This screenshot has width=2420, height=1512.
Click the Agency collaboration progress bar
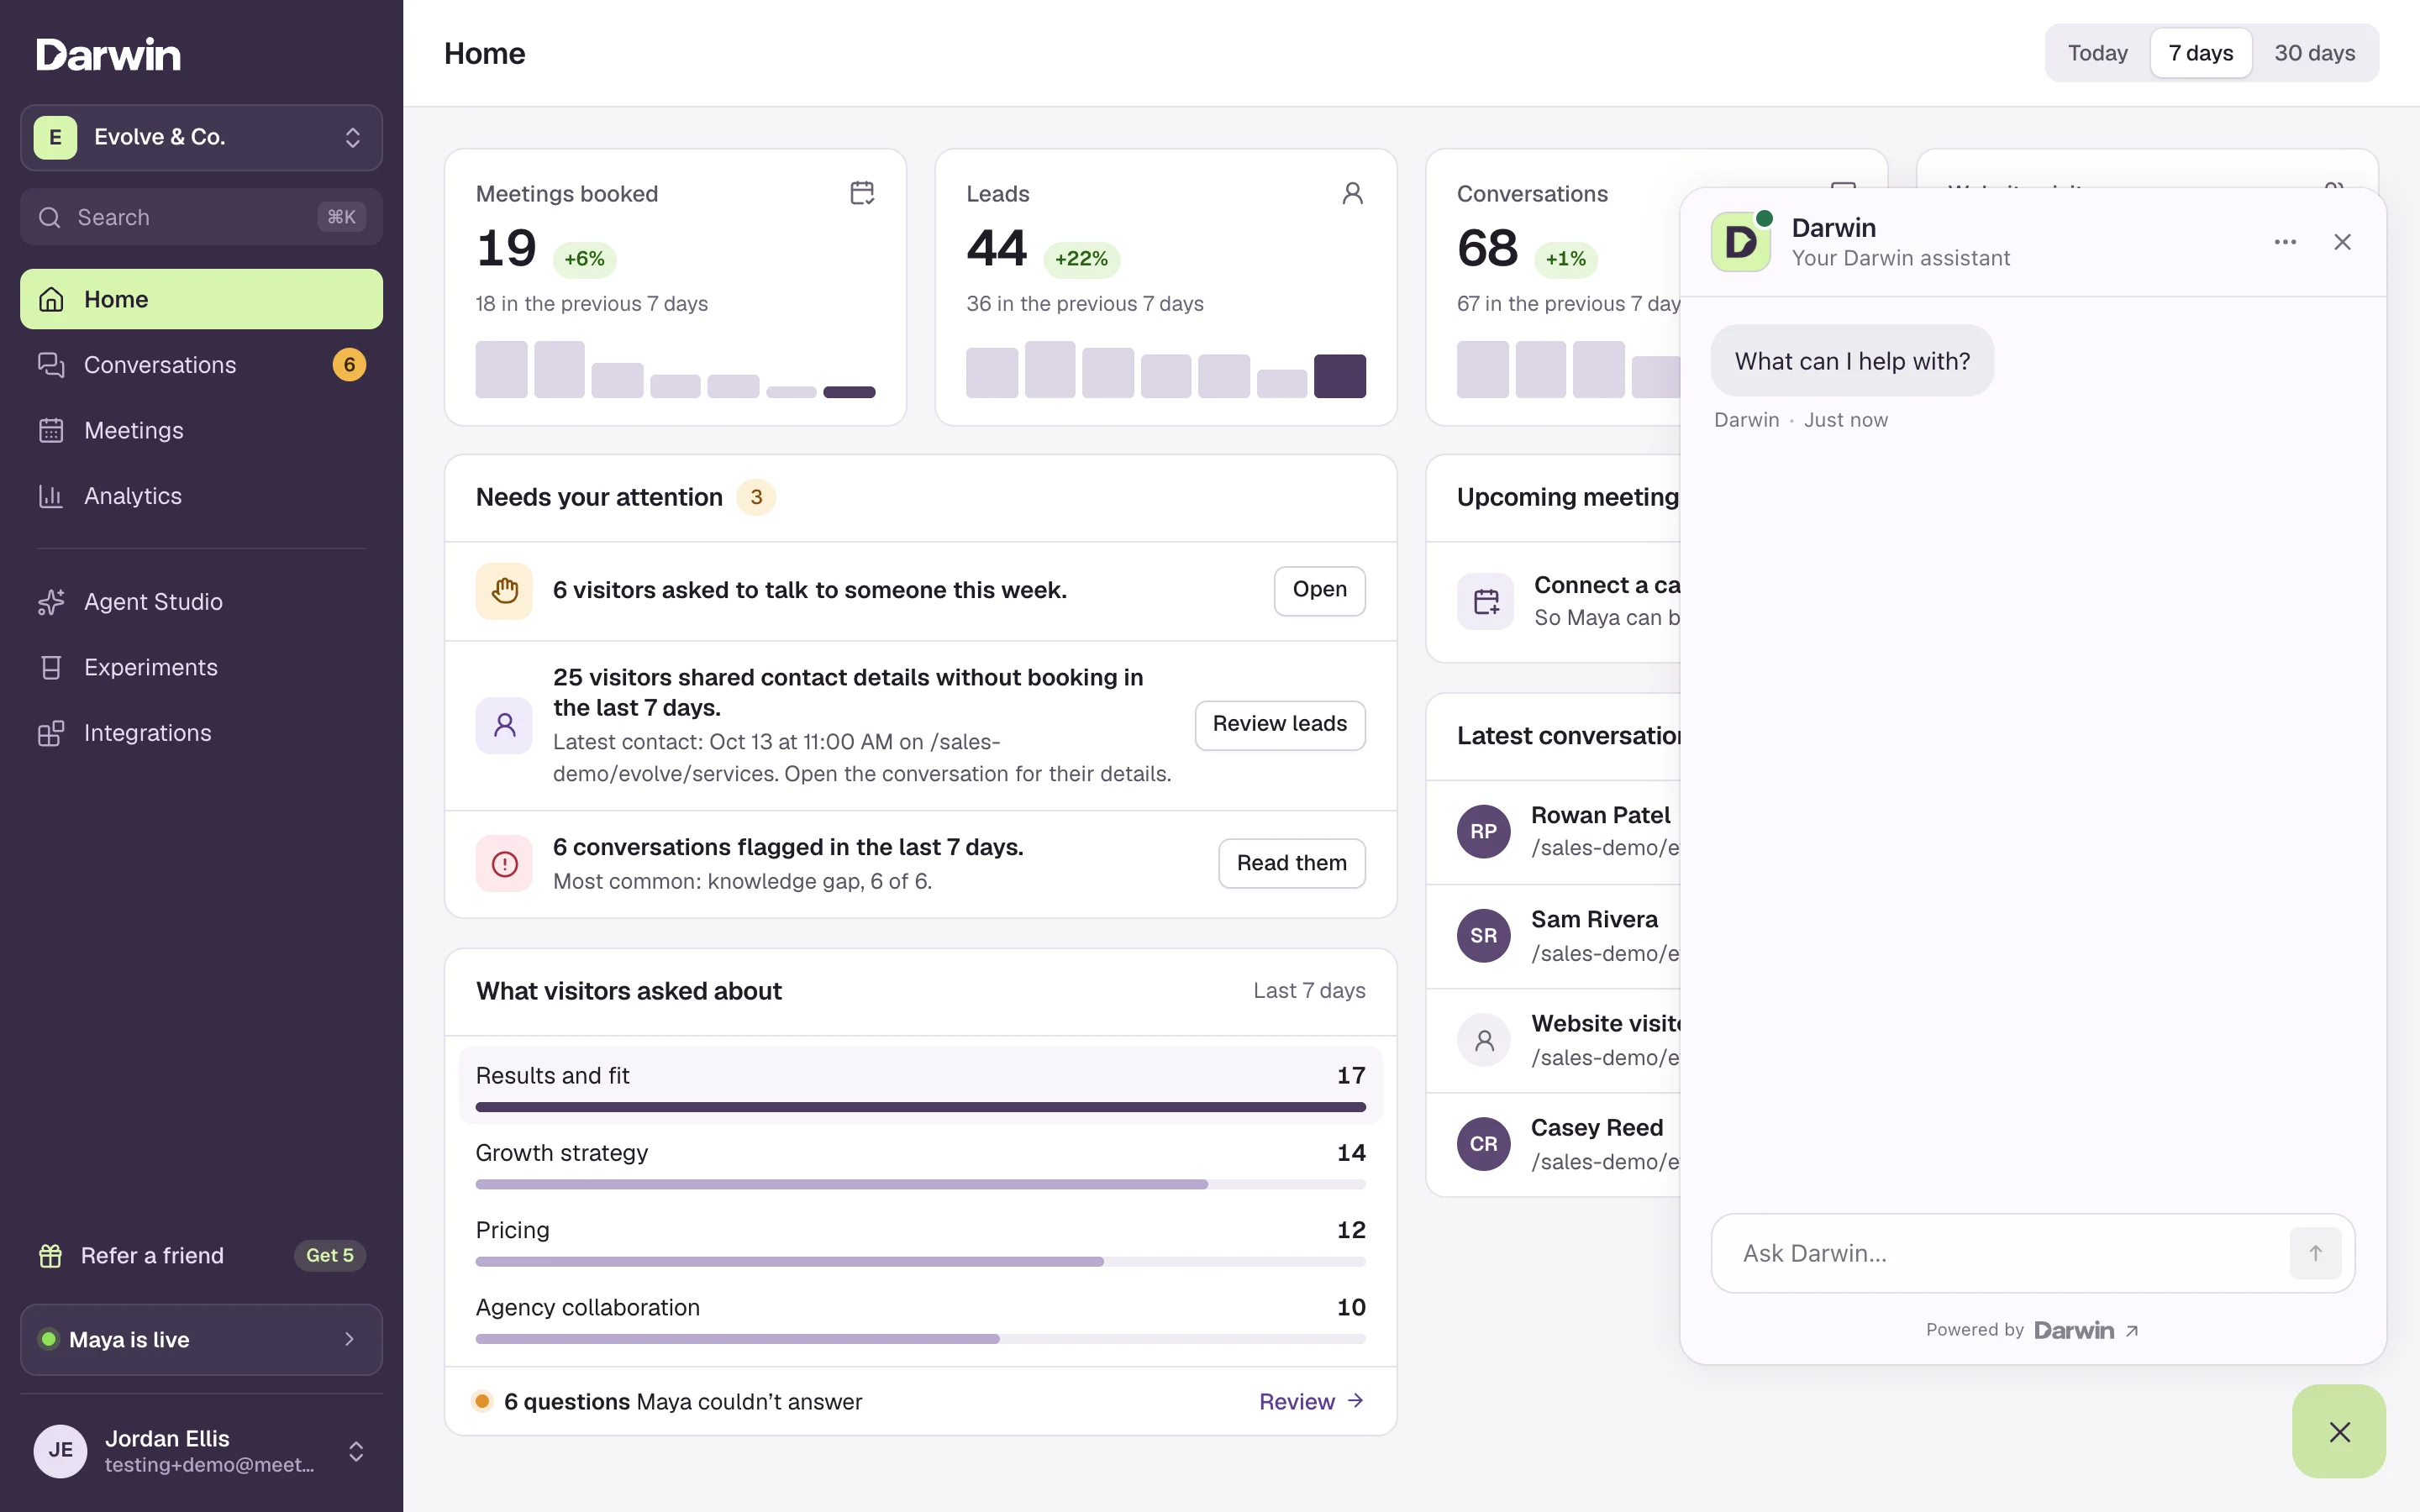click(920, 1339)
